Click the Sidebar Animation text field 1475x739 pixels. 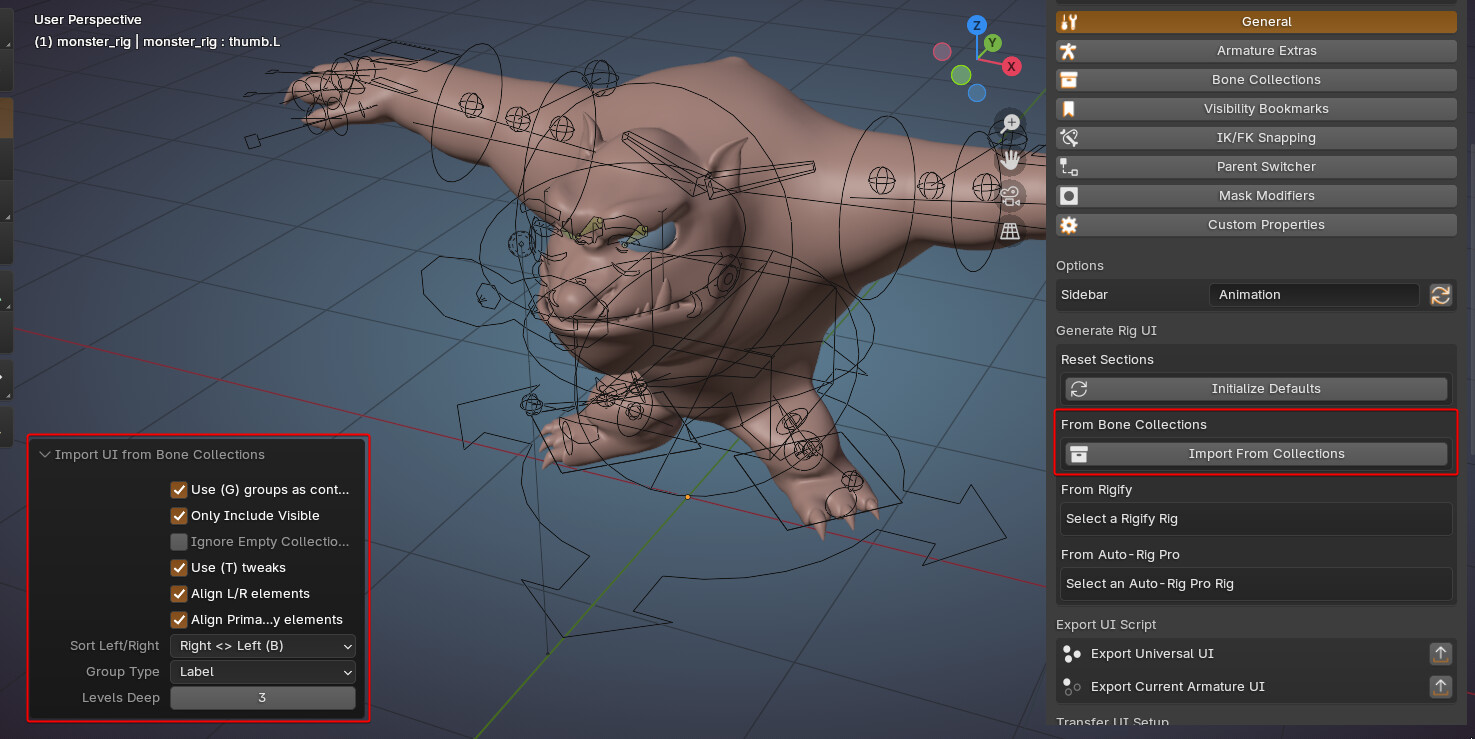click(1314, 295)
